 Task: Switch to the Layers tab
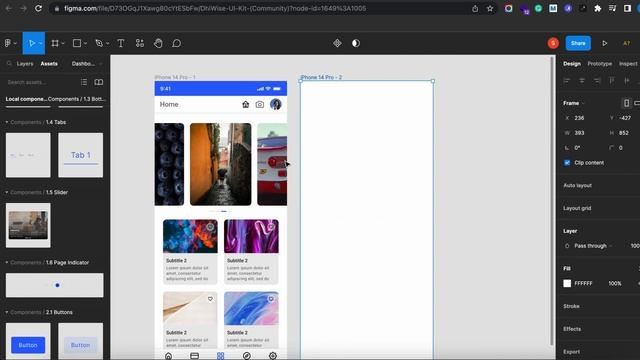25,64
